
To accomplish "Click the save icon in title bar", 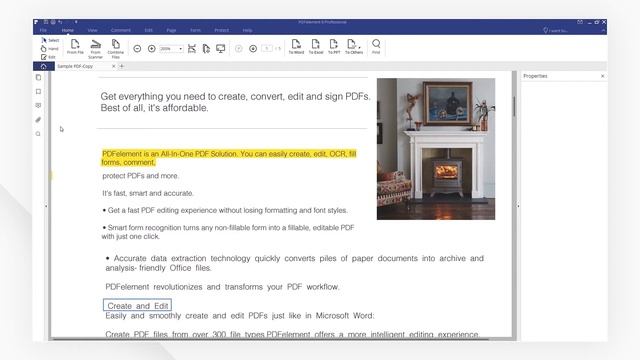I will tap(46, 22).
